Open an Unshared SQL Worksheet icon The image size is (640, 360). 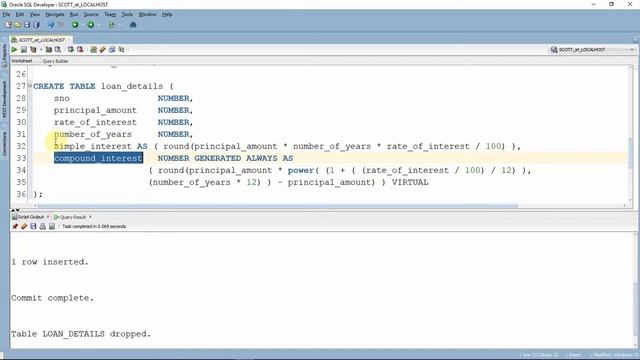point(93,50)
